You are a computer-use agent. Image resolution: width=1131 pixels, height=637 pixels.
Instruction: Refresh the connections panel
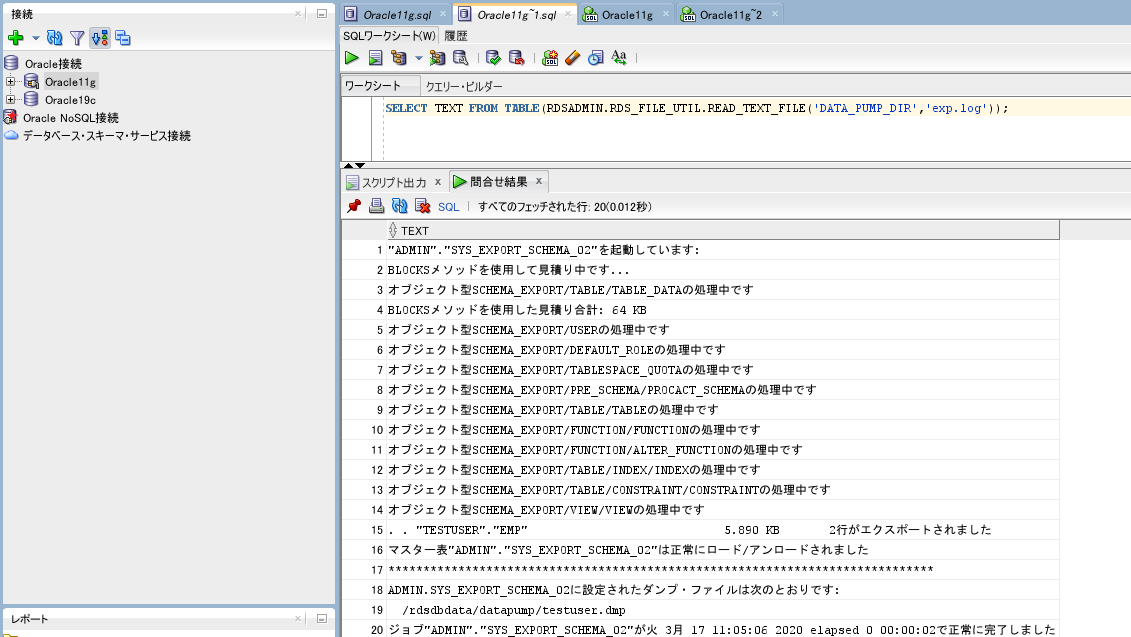click(x=54, y=38)
